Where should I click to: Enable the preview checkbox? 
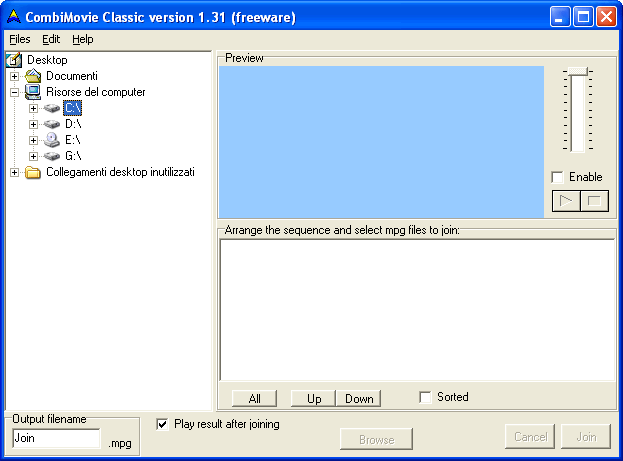[557, 177]
